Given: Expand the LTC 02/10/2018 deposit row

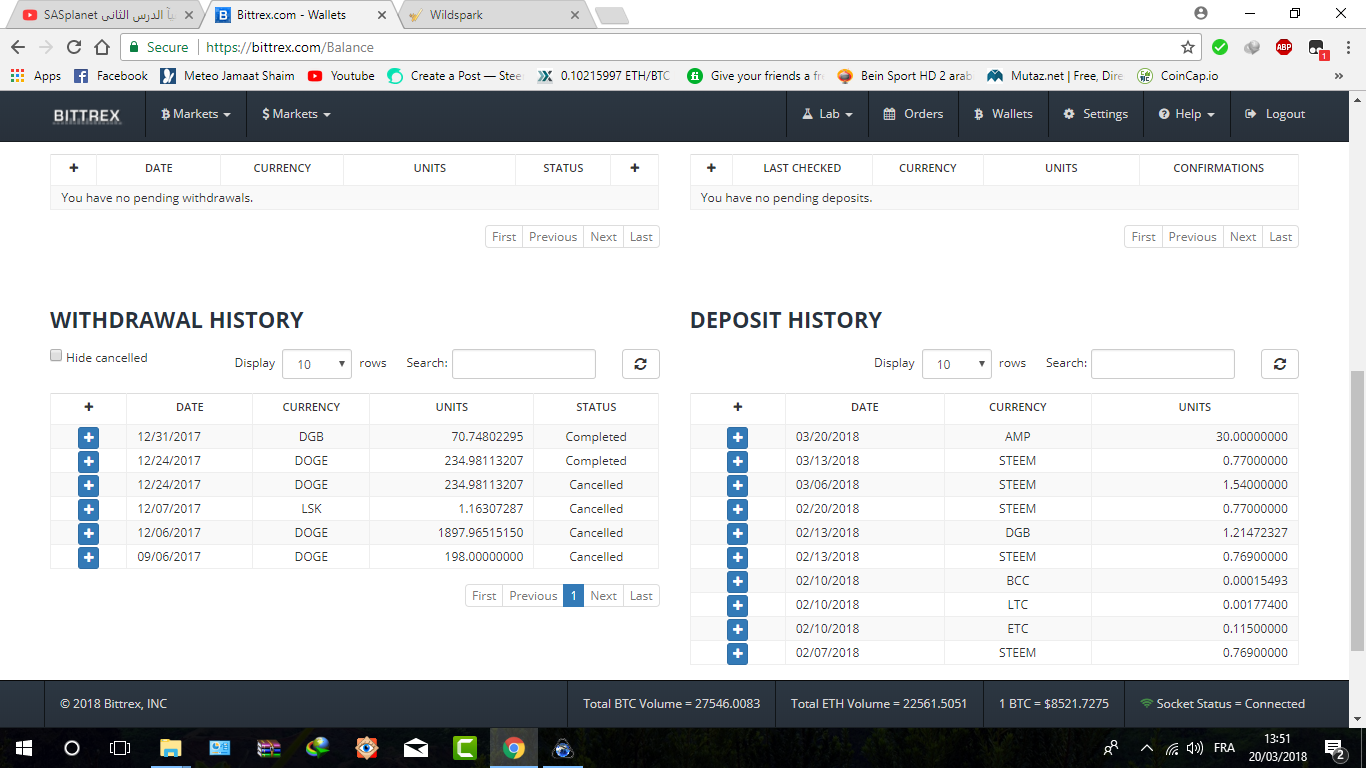Looking at the screenshot, I should [x=737, y=605].
